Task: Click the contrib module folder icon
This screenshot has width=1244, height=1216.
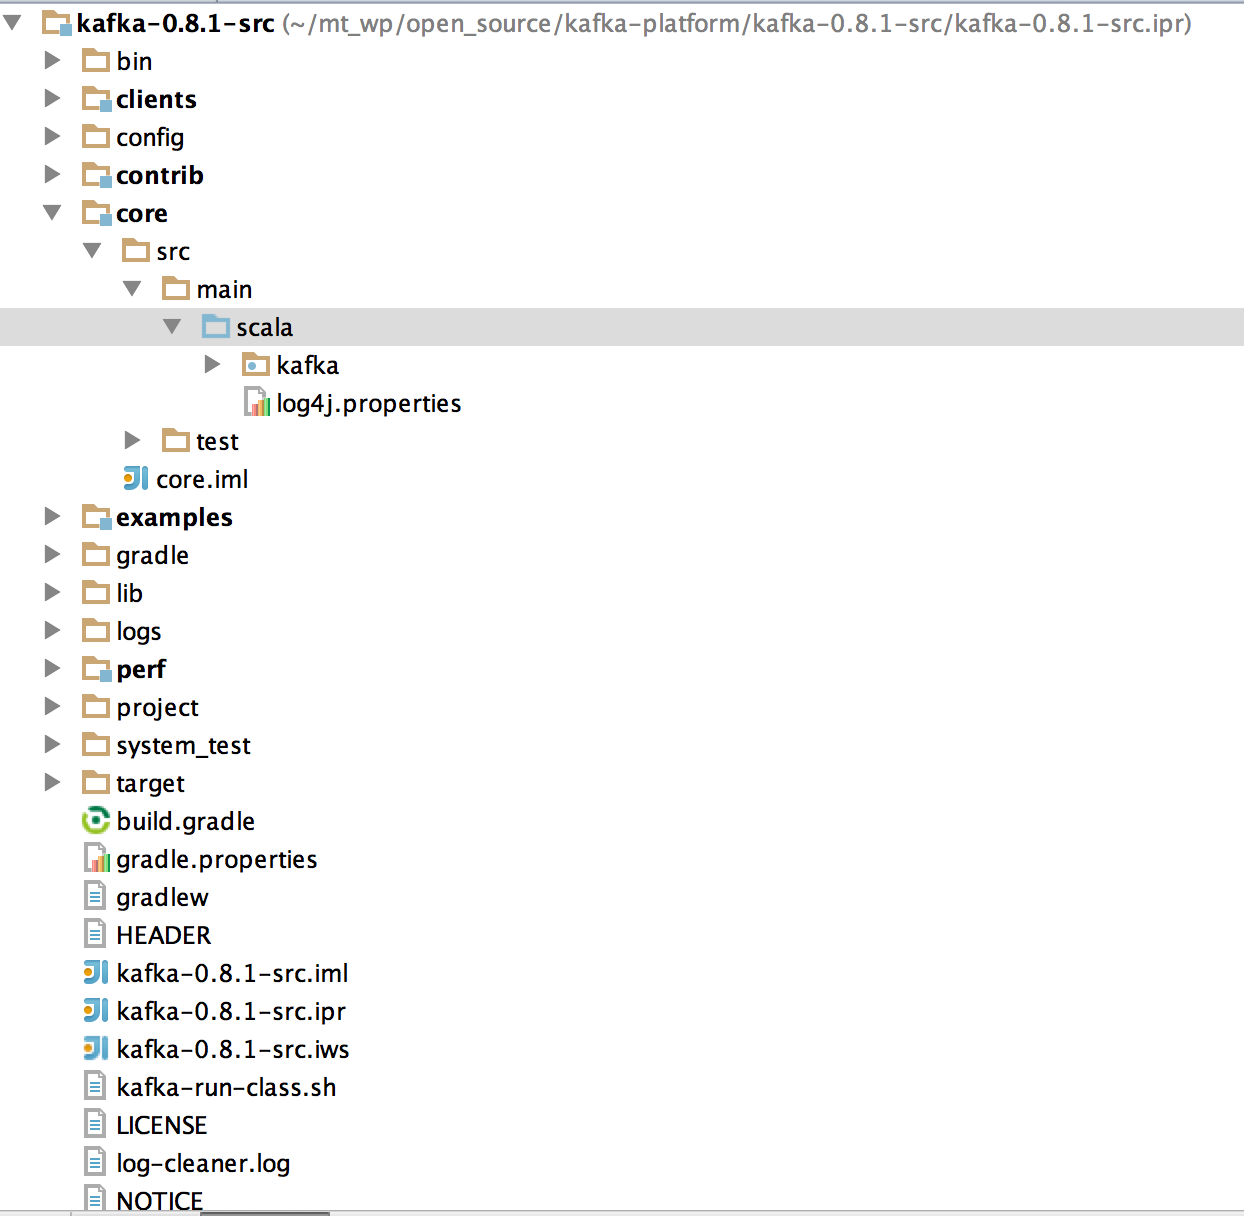Action: coord(96,175)
